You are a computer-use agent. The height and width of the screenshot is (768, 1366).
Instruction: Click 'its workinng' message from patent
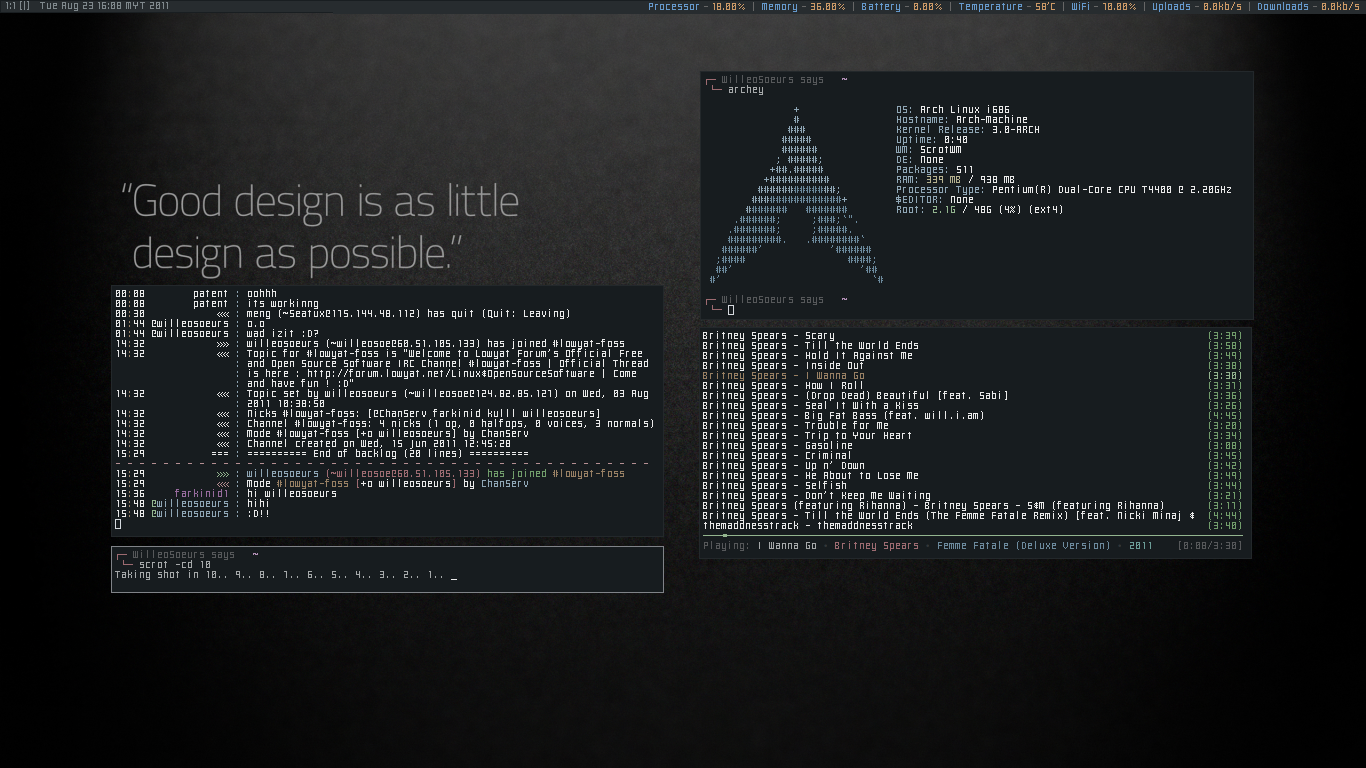point(283,304)
